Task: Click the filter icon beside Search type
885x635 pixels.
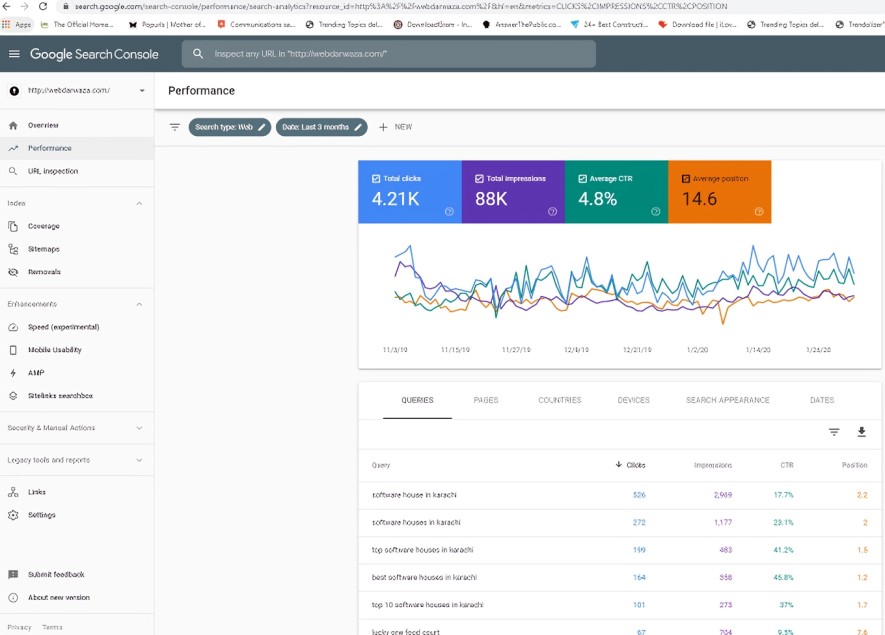Action: 175,127
